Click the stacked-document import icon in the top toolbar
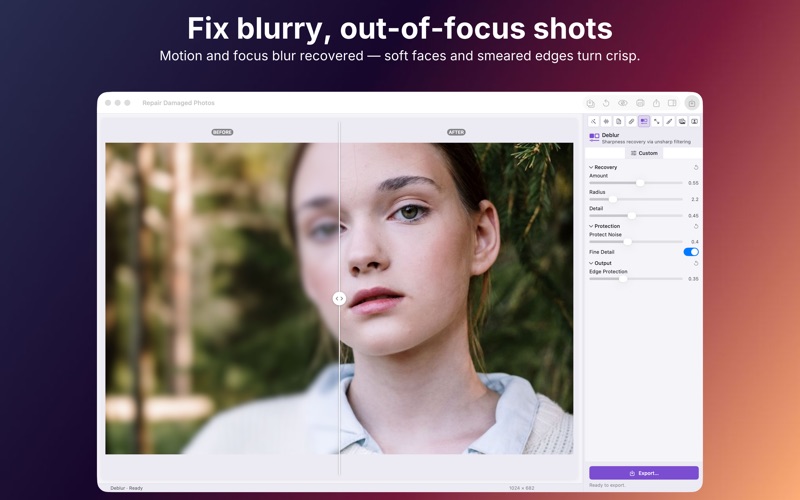This screenshot has width=800, height=500. 590,103
